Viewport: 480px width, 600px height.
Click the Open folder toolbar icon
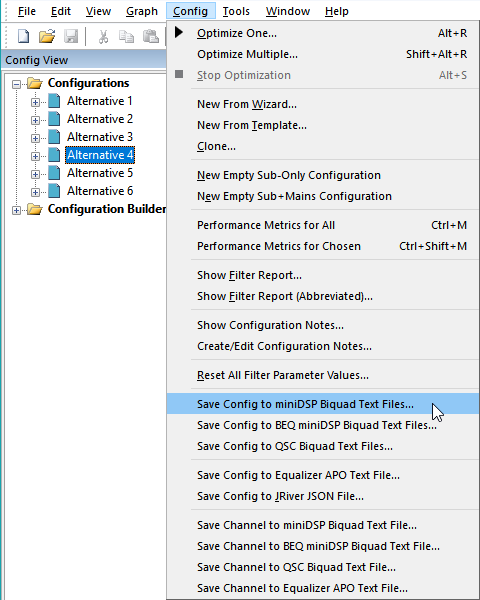point(47,37)
